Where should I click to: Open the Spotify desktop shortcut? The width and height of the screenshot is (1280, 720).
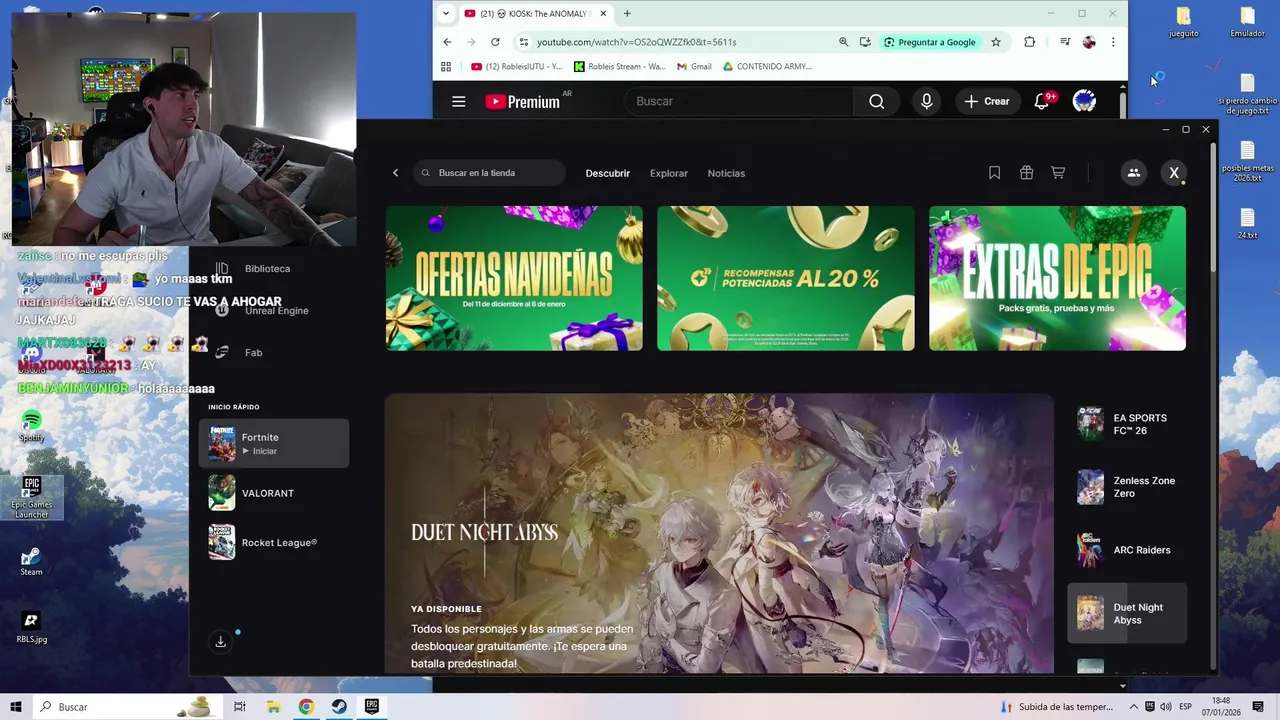(x=31, y=426)
